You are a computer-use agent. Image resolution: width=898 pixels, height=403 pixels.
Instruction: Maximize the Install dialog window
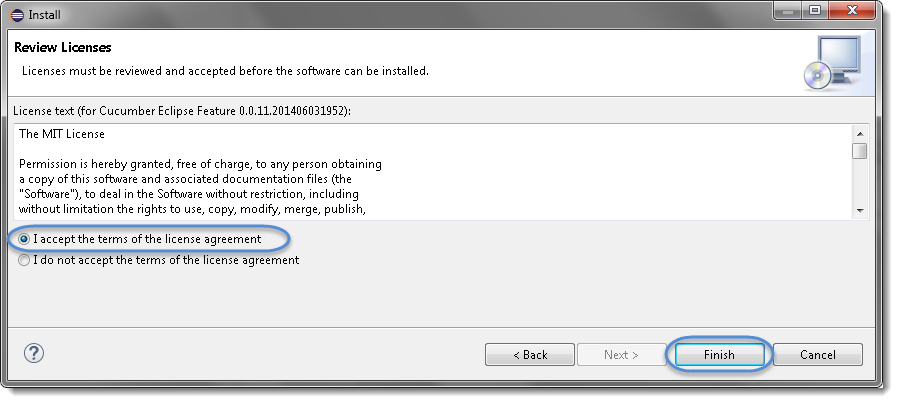click(816, 11)
